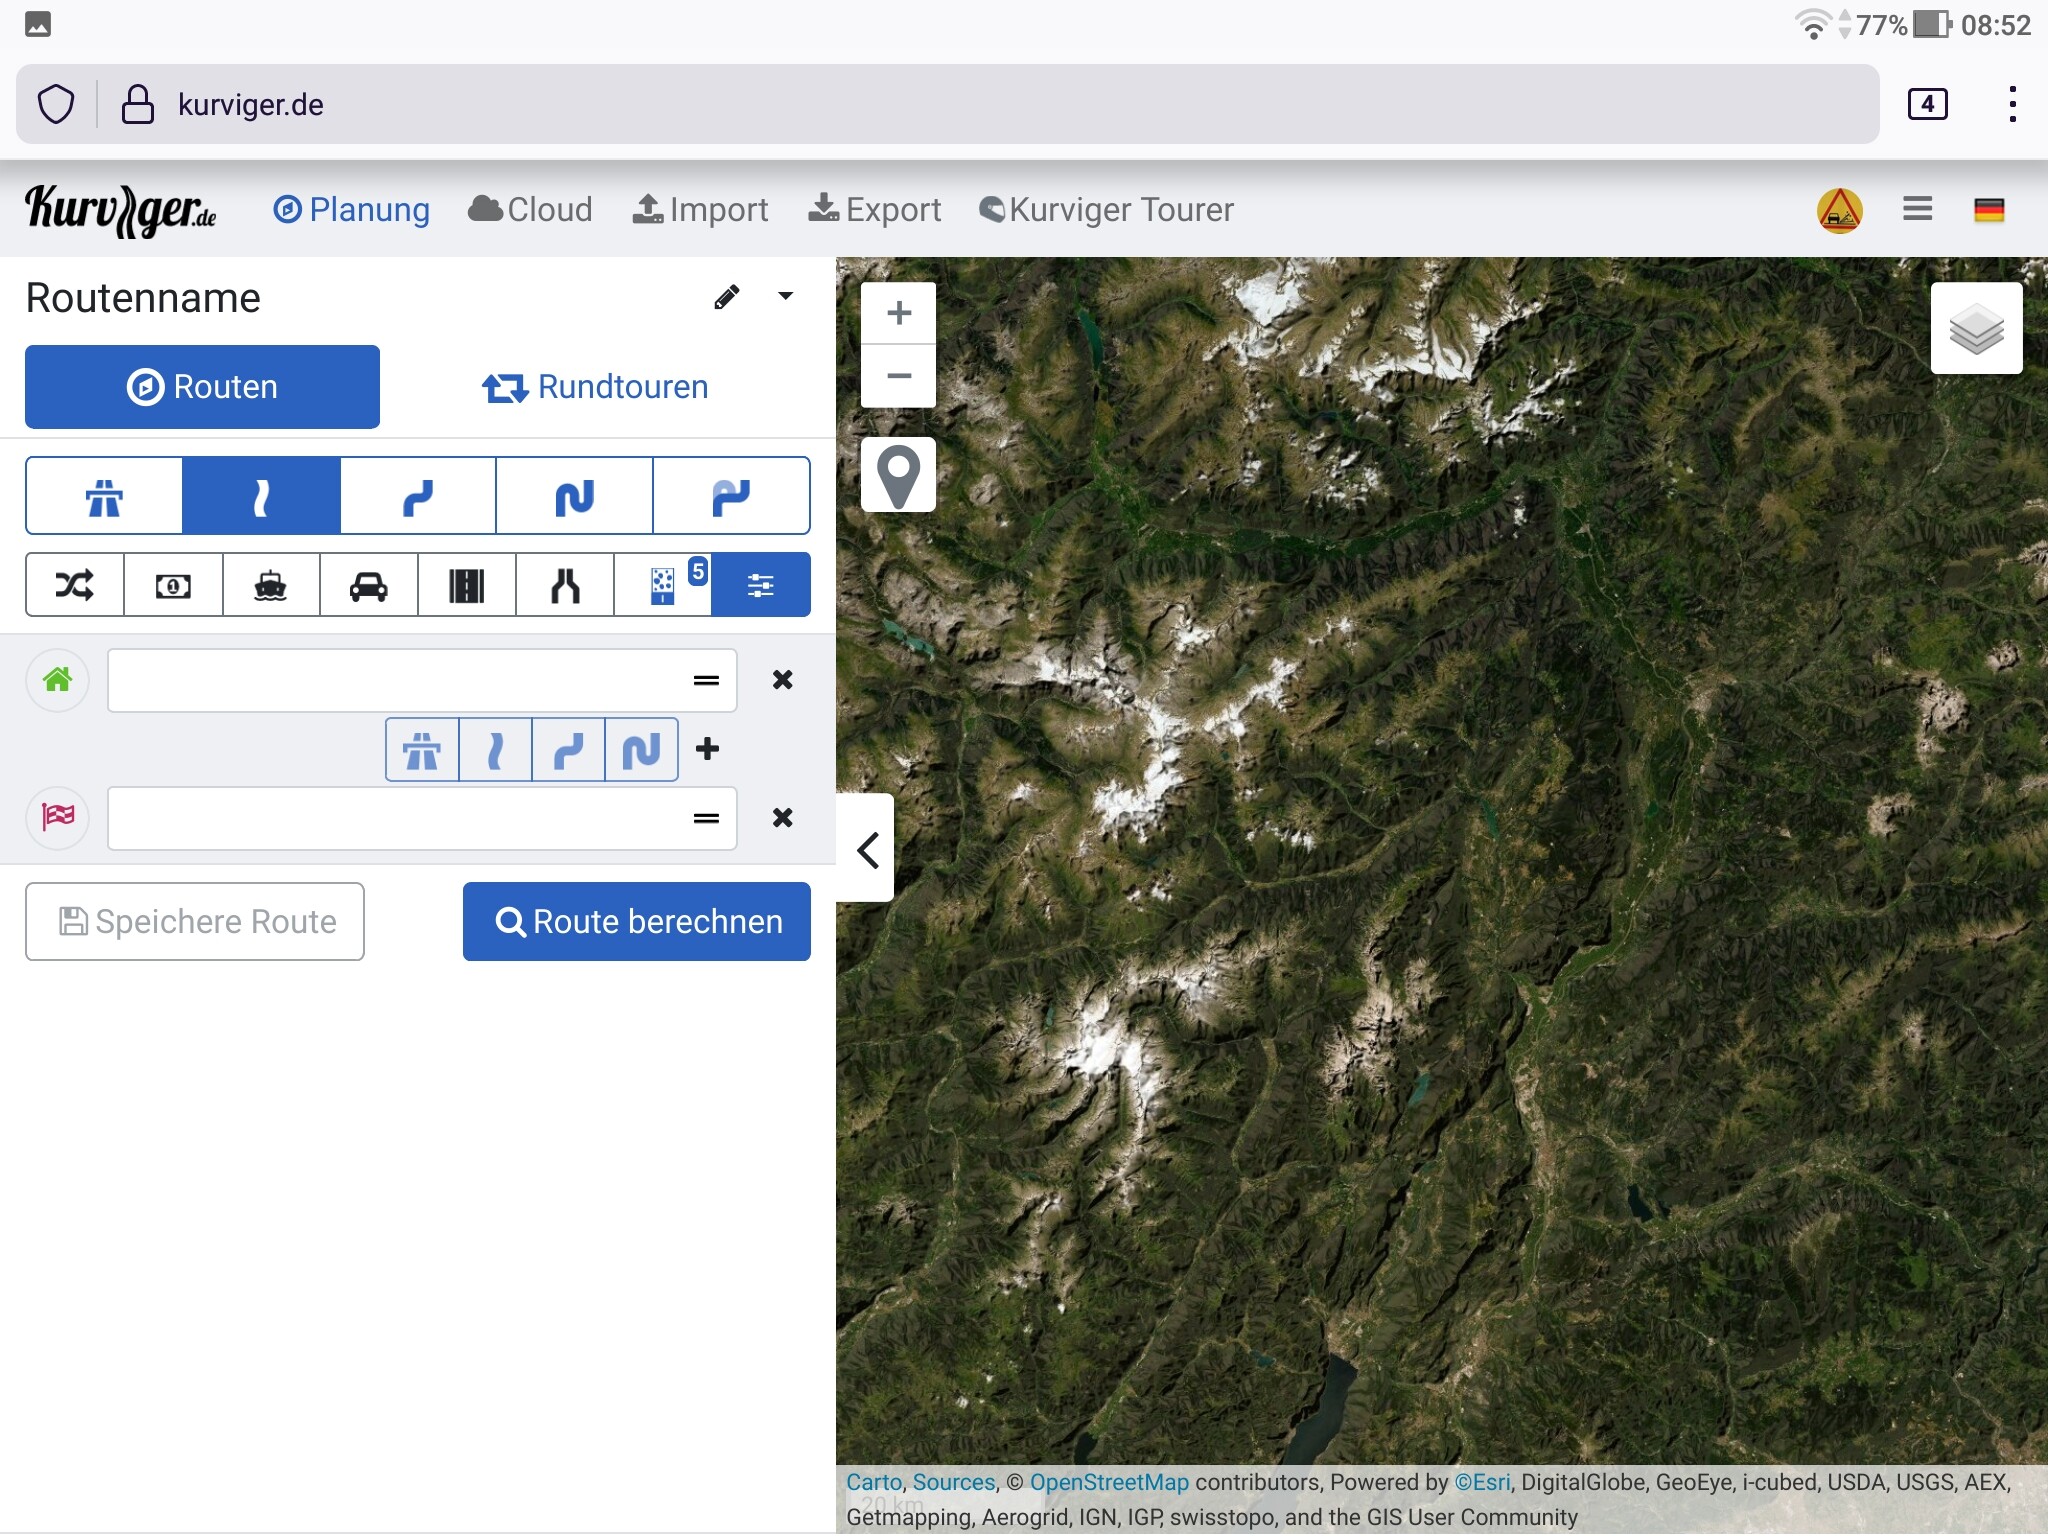
Task: Open the hamburger menu in header
Action: click(x=1917, y=209)
